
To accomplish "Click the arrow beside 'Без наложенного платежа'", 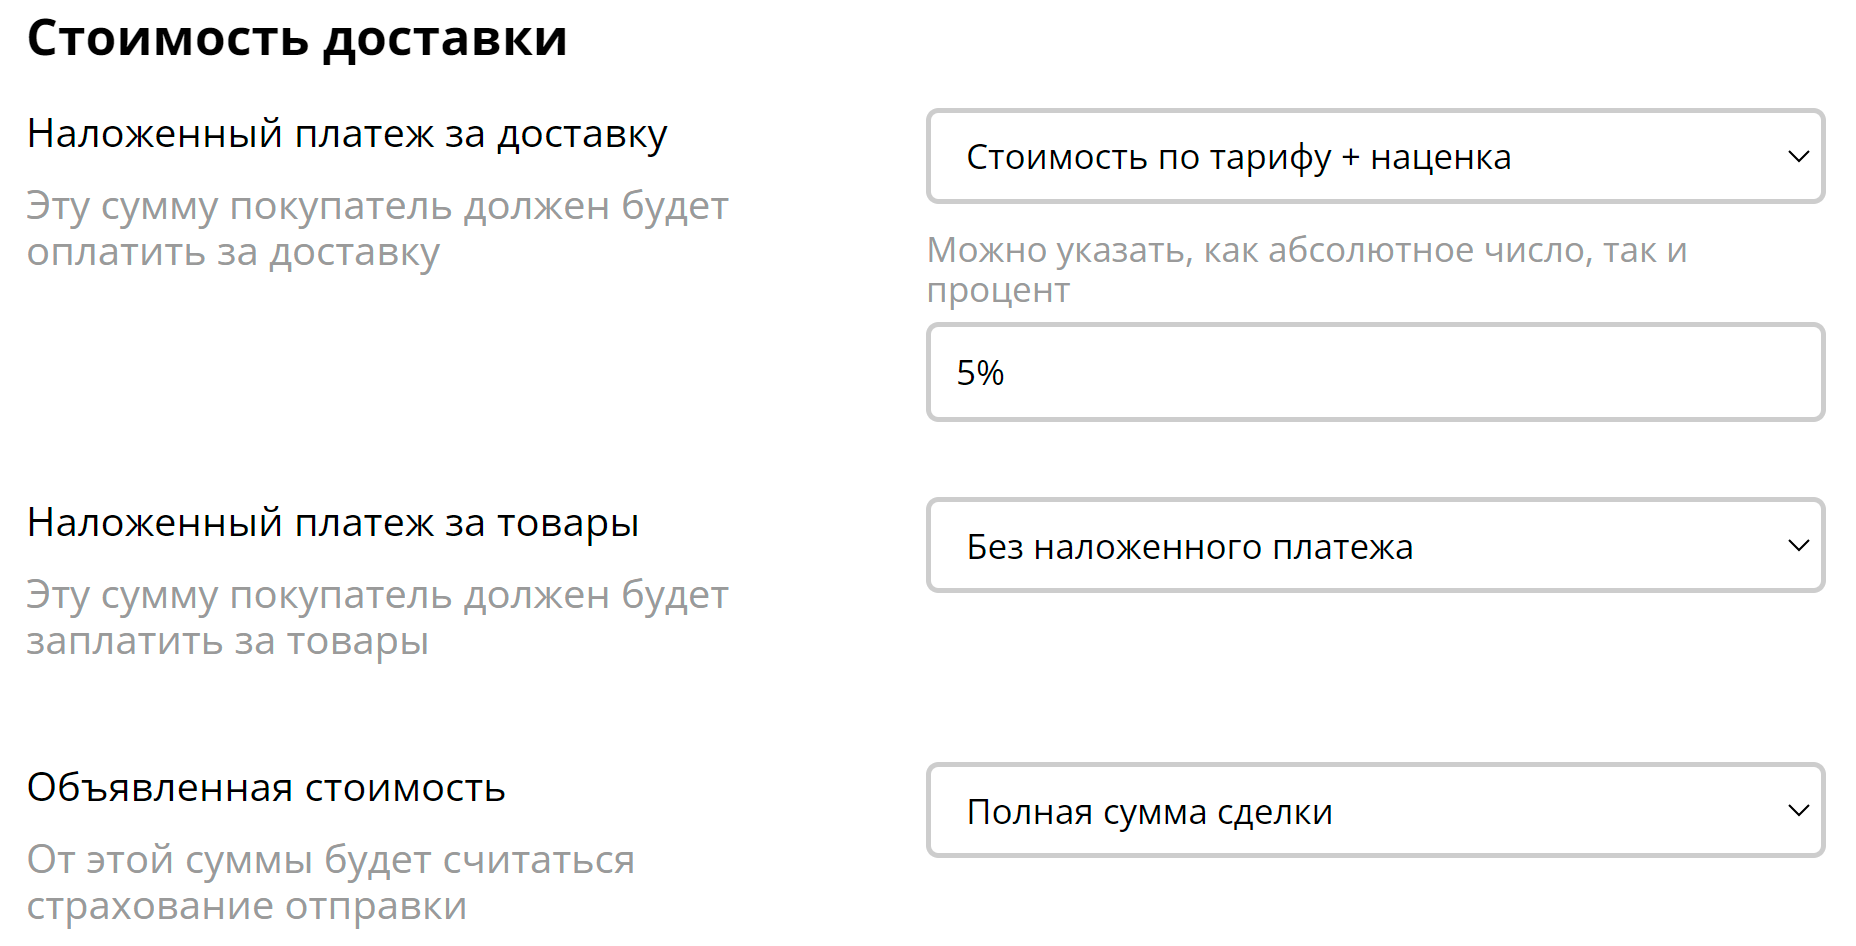I will click(x=1798, y=546).
